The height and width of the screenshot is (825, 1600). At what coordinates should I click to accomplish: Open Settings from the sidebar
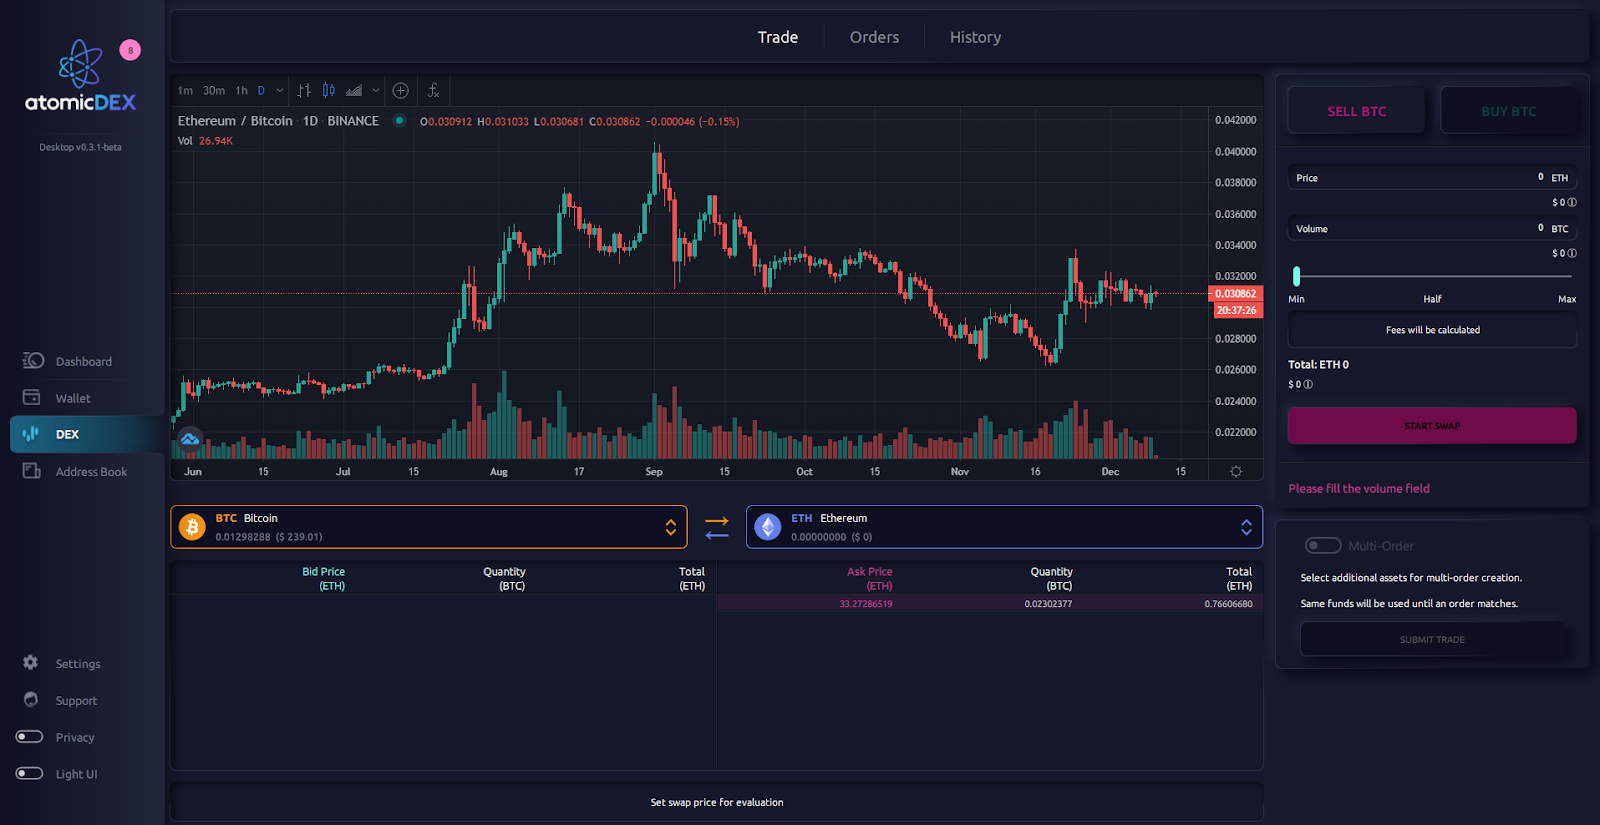[x=78, y=664]
